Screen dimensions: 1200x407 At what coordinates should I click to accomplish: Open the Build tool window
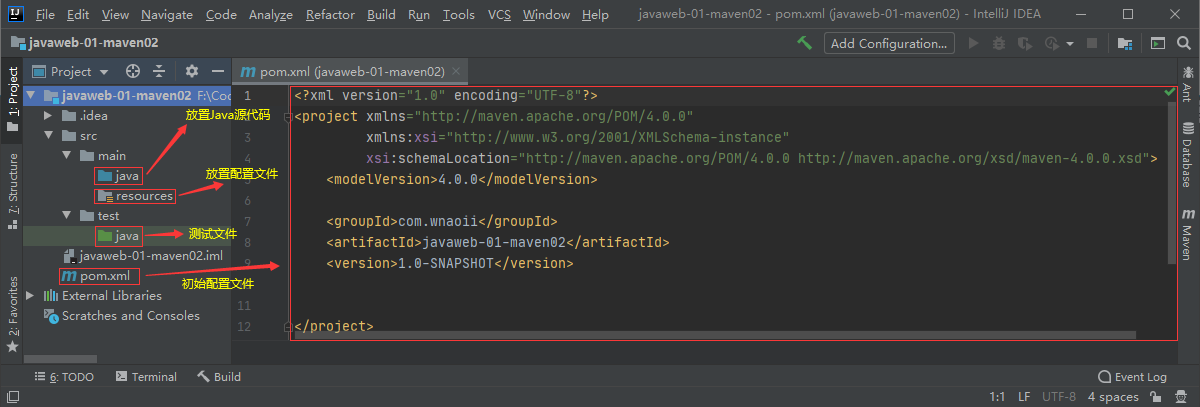[x=219, y=377]
